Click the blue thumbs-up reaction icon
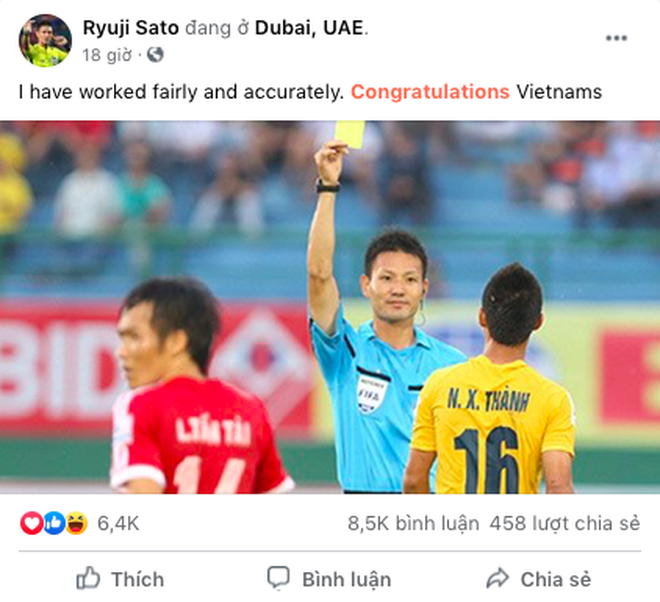The height and width of the screenshot is (602, 660). click(x=54, y=523)
